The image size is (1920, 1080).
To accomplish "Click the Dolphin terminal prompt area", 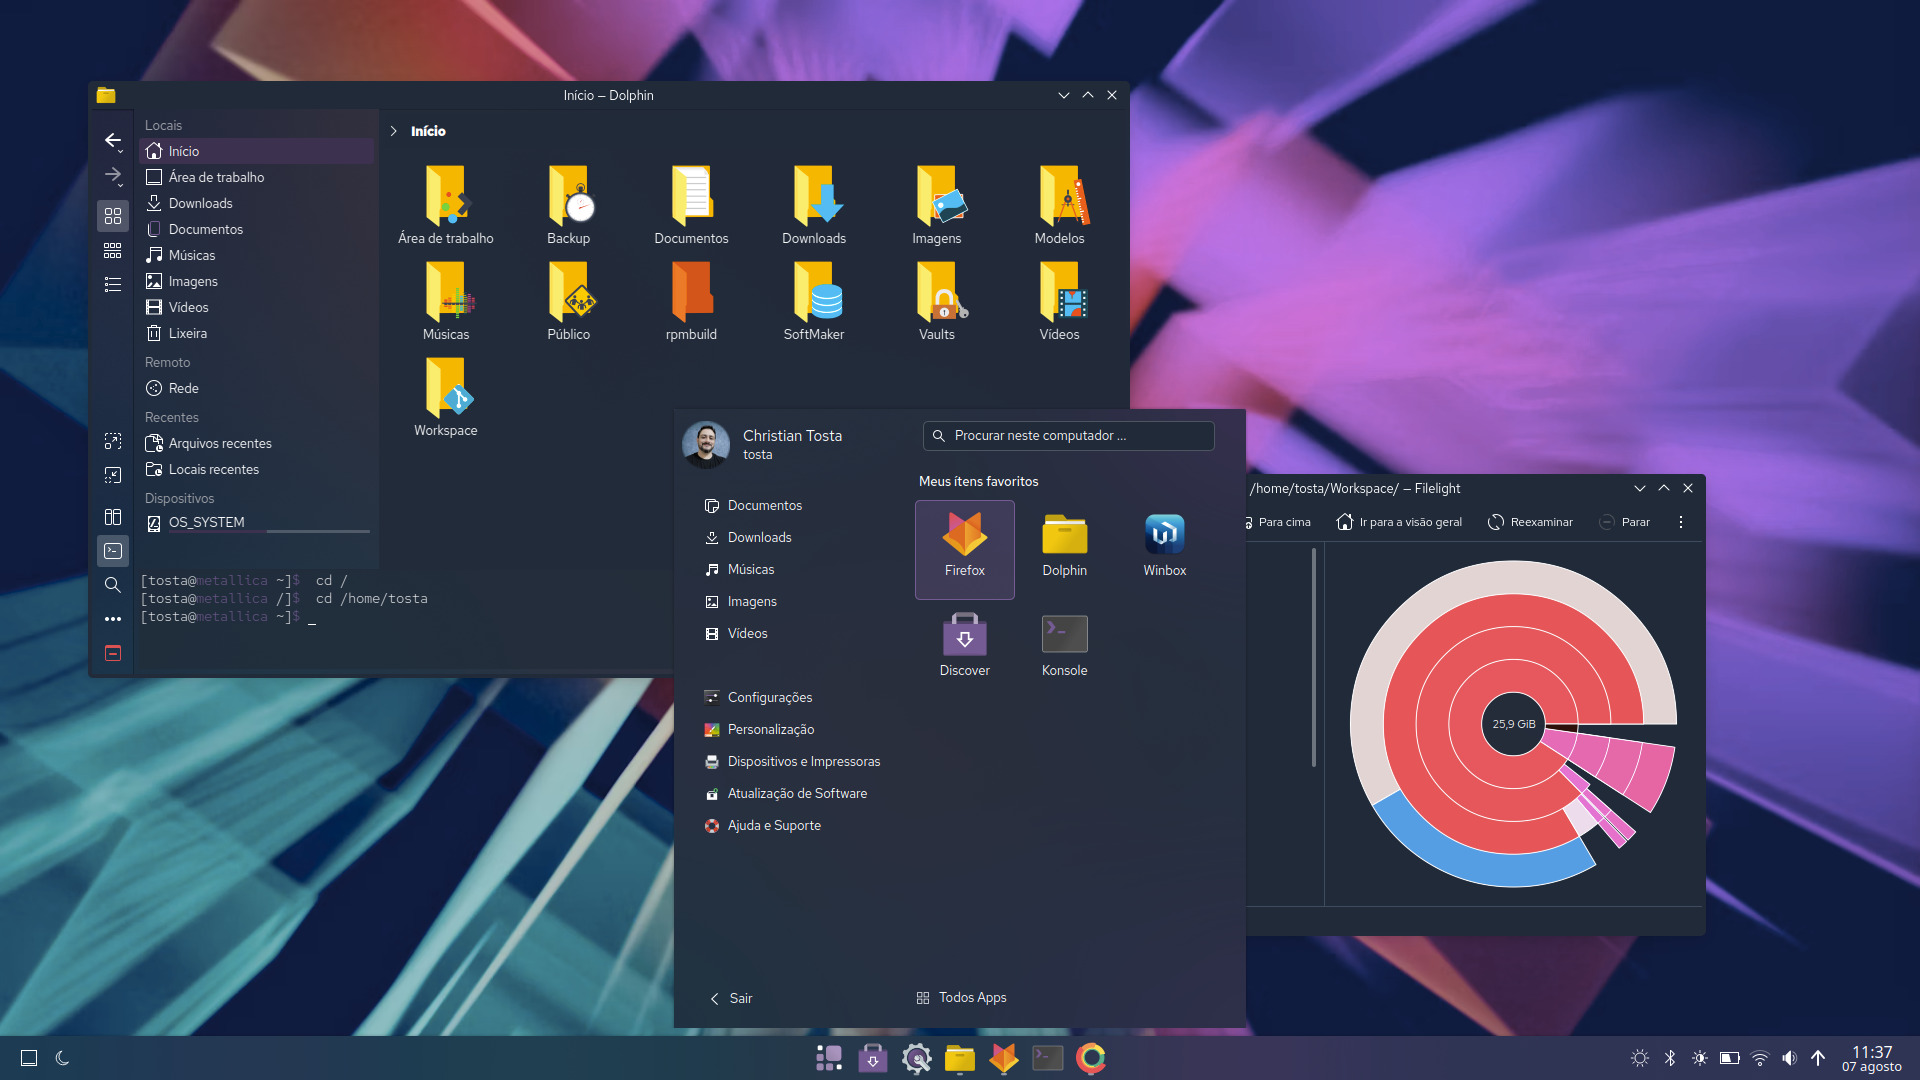I will tap(405, 620).
